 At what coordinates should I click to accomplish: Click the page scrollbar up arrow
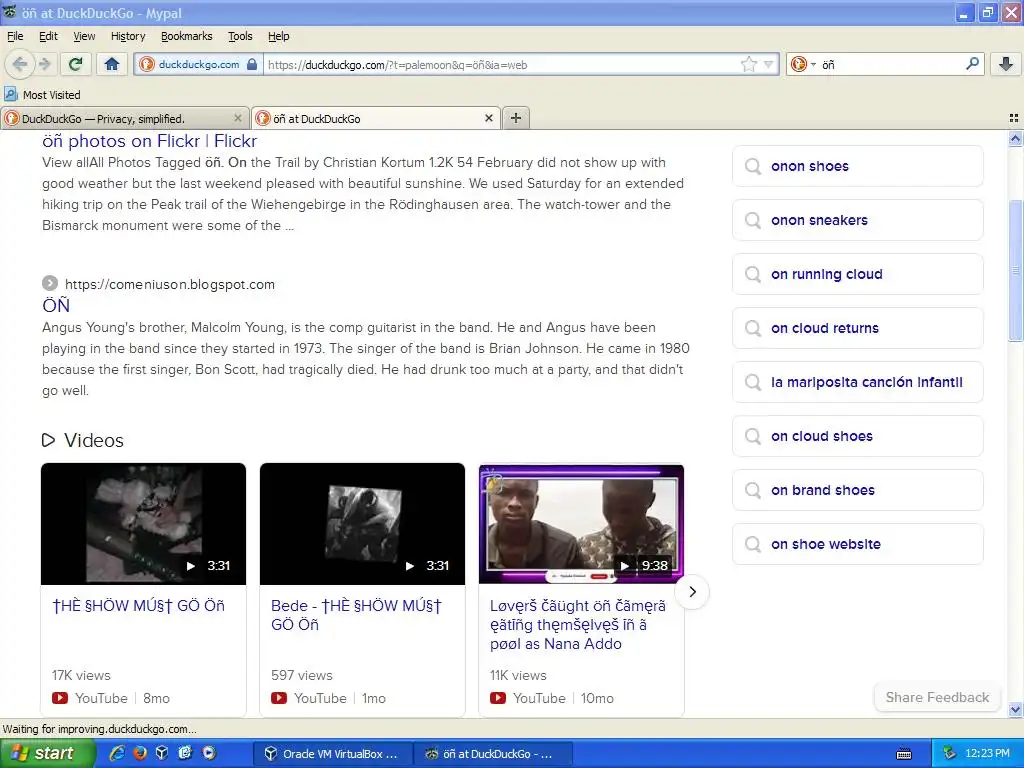tap(1015, 138)
